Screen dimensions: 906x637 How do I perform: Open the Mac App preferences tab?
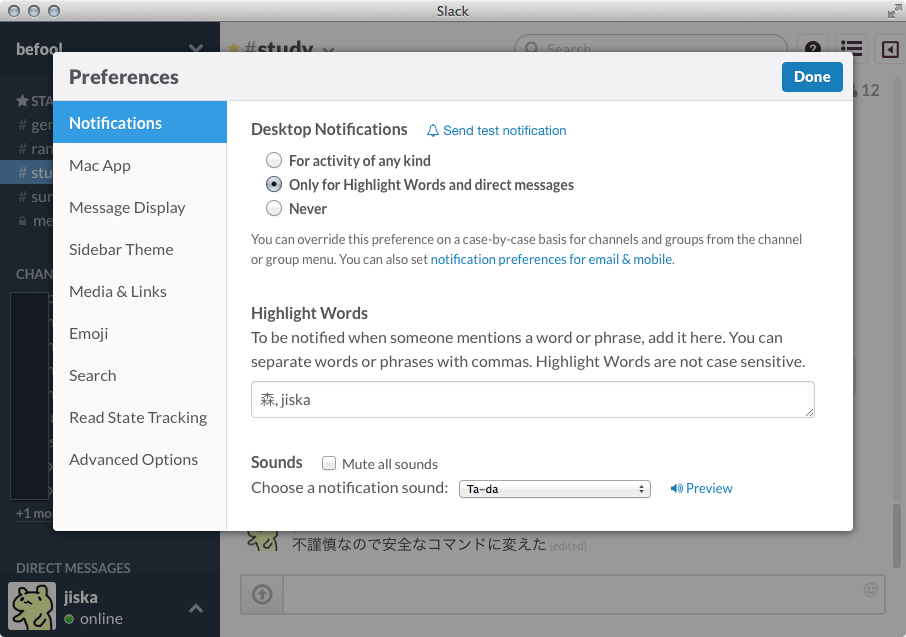pyautogui.click(x=140, y=166)
